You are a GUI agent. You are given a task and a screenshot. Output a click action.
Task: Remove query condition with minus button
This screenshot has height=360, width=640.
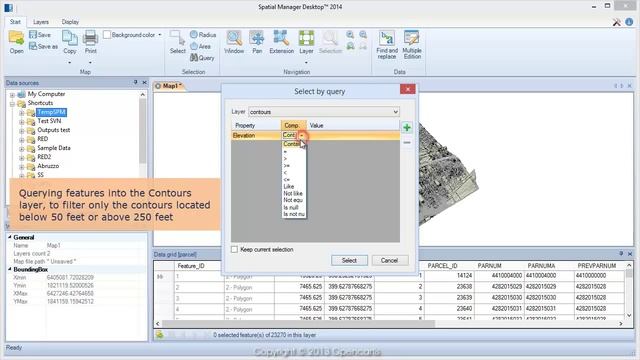coord(407,142)
